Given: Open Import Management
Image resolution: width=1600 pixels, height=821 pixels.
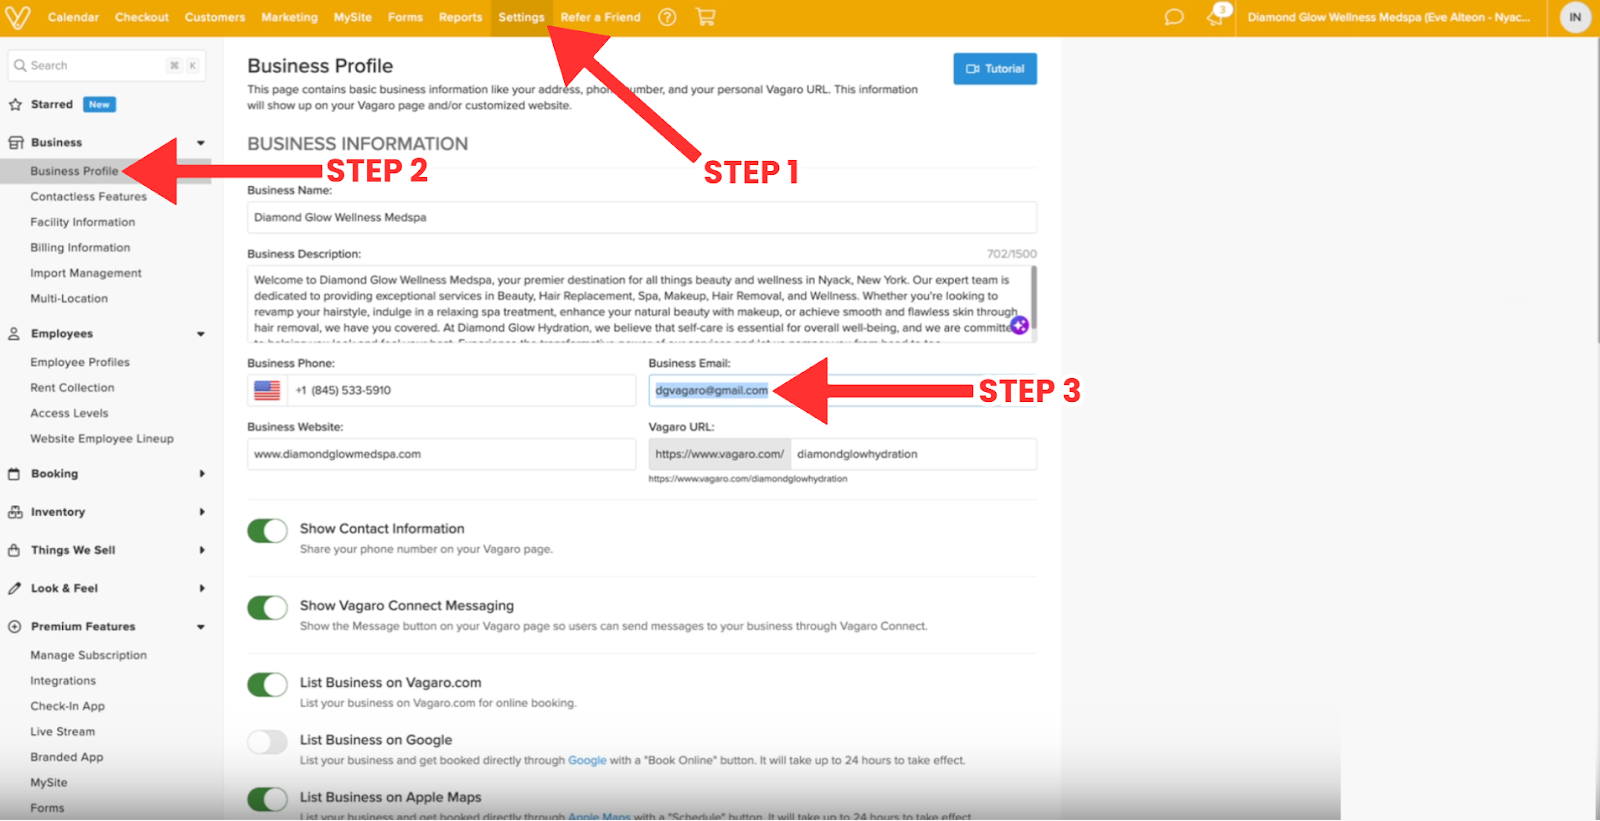Looking at the screenshot, I should click(x=86, y=273).
